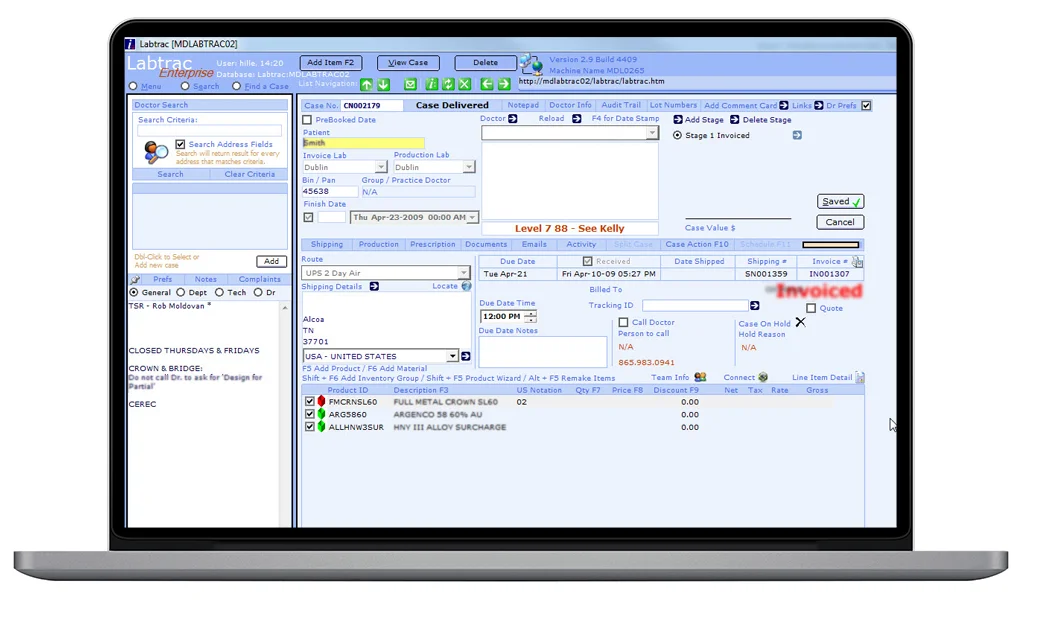
Task: Click the Connect icon
Action: point(763,377)
